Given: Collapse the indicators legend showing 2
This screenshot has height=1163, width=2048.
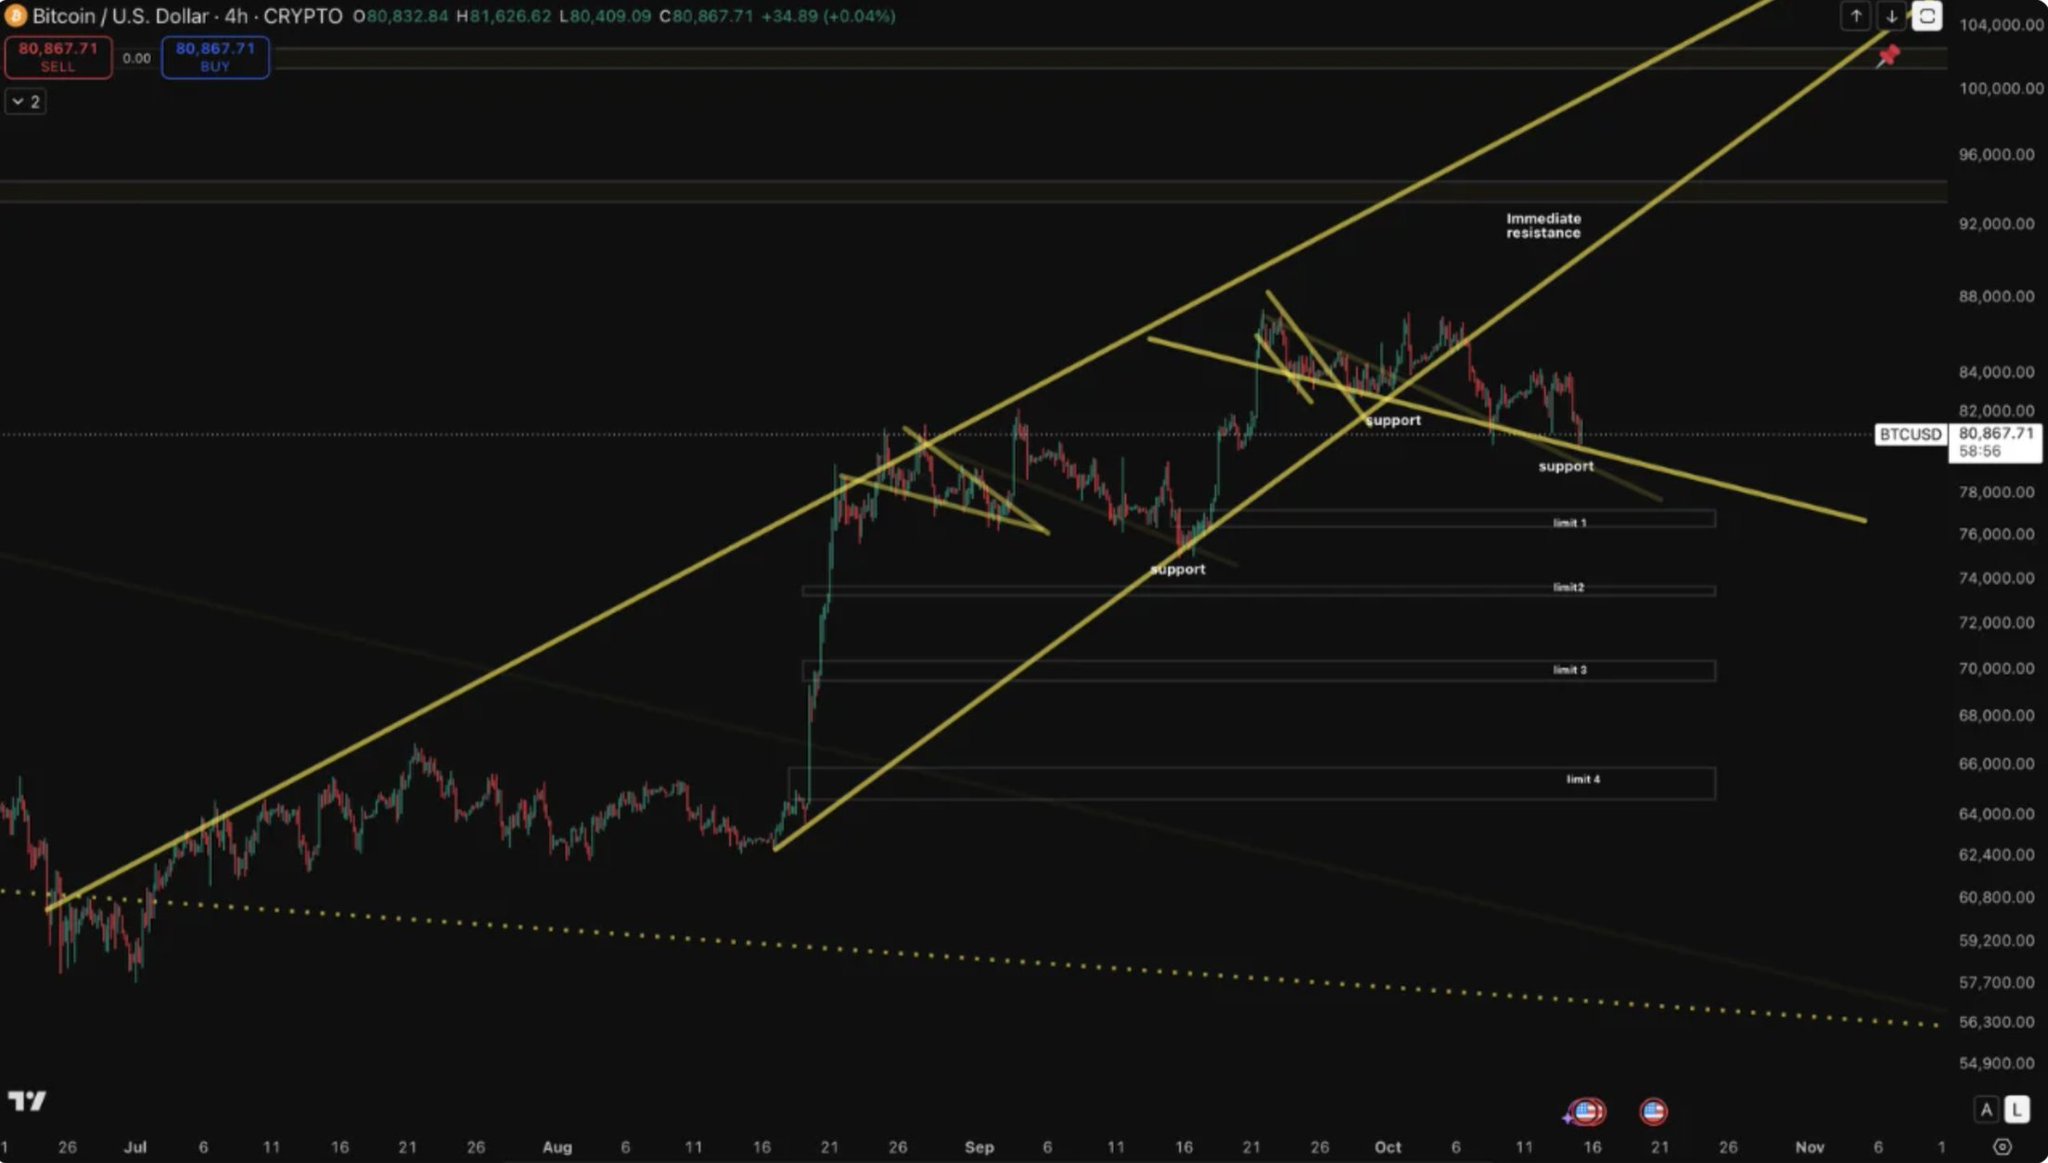Looking at the screenshot, I should pyautogui.click(x=25, y=102).
